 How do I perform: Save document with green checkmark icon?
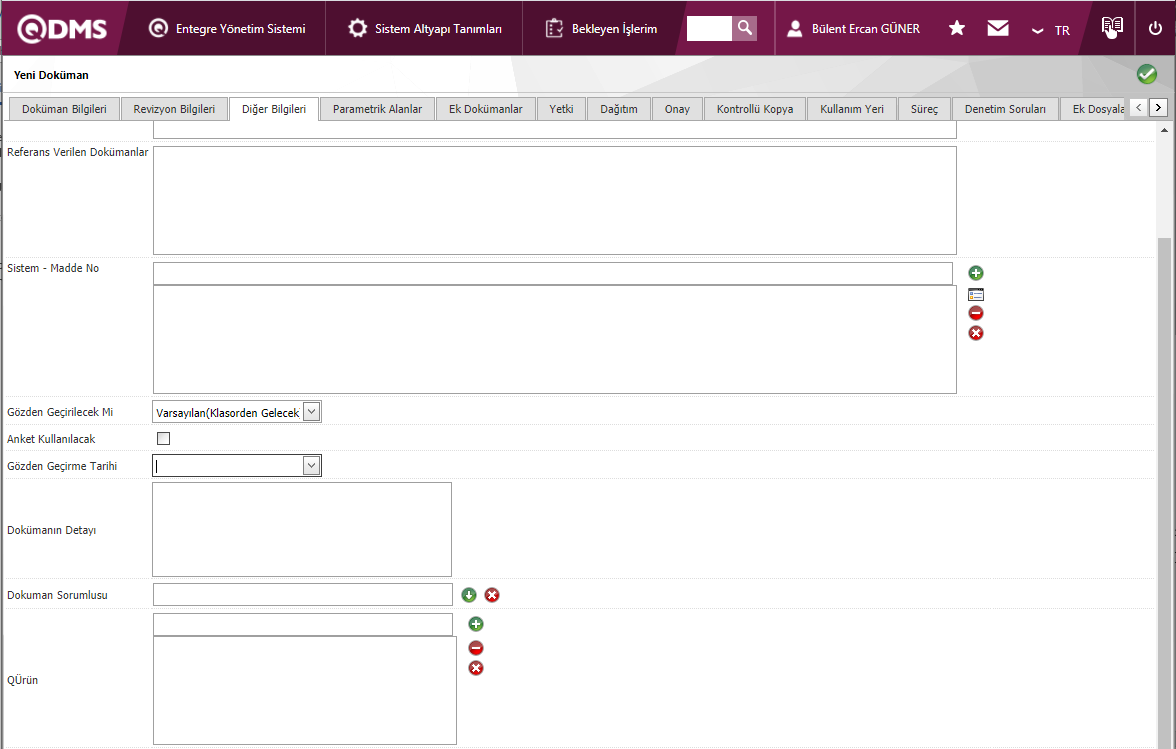tap(1147, 73)
